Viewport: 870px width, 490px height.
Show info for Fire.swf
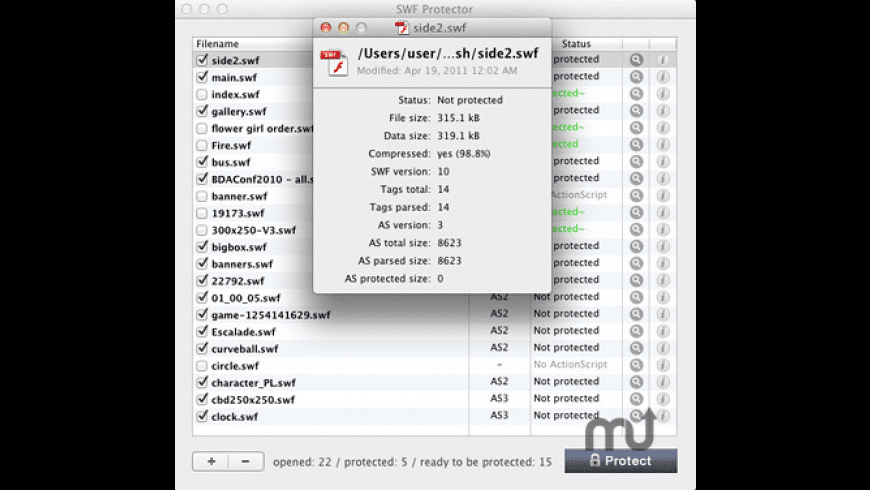pyautogui.click(x=662, y=144)
